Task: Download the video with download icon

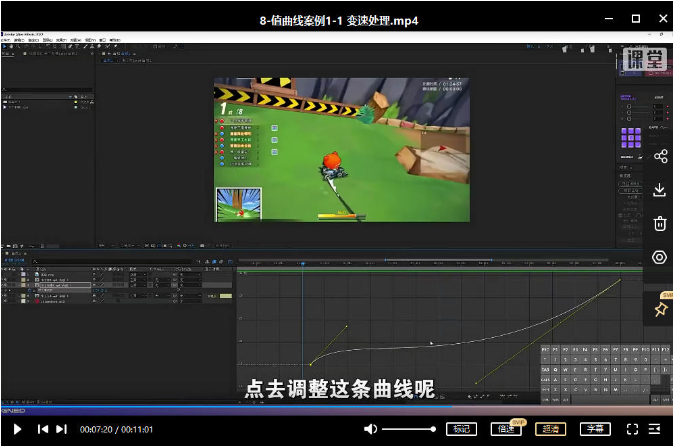Action: tap(660, 190)
